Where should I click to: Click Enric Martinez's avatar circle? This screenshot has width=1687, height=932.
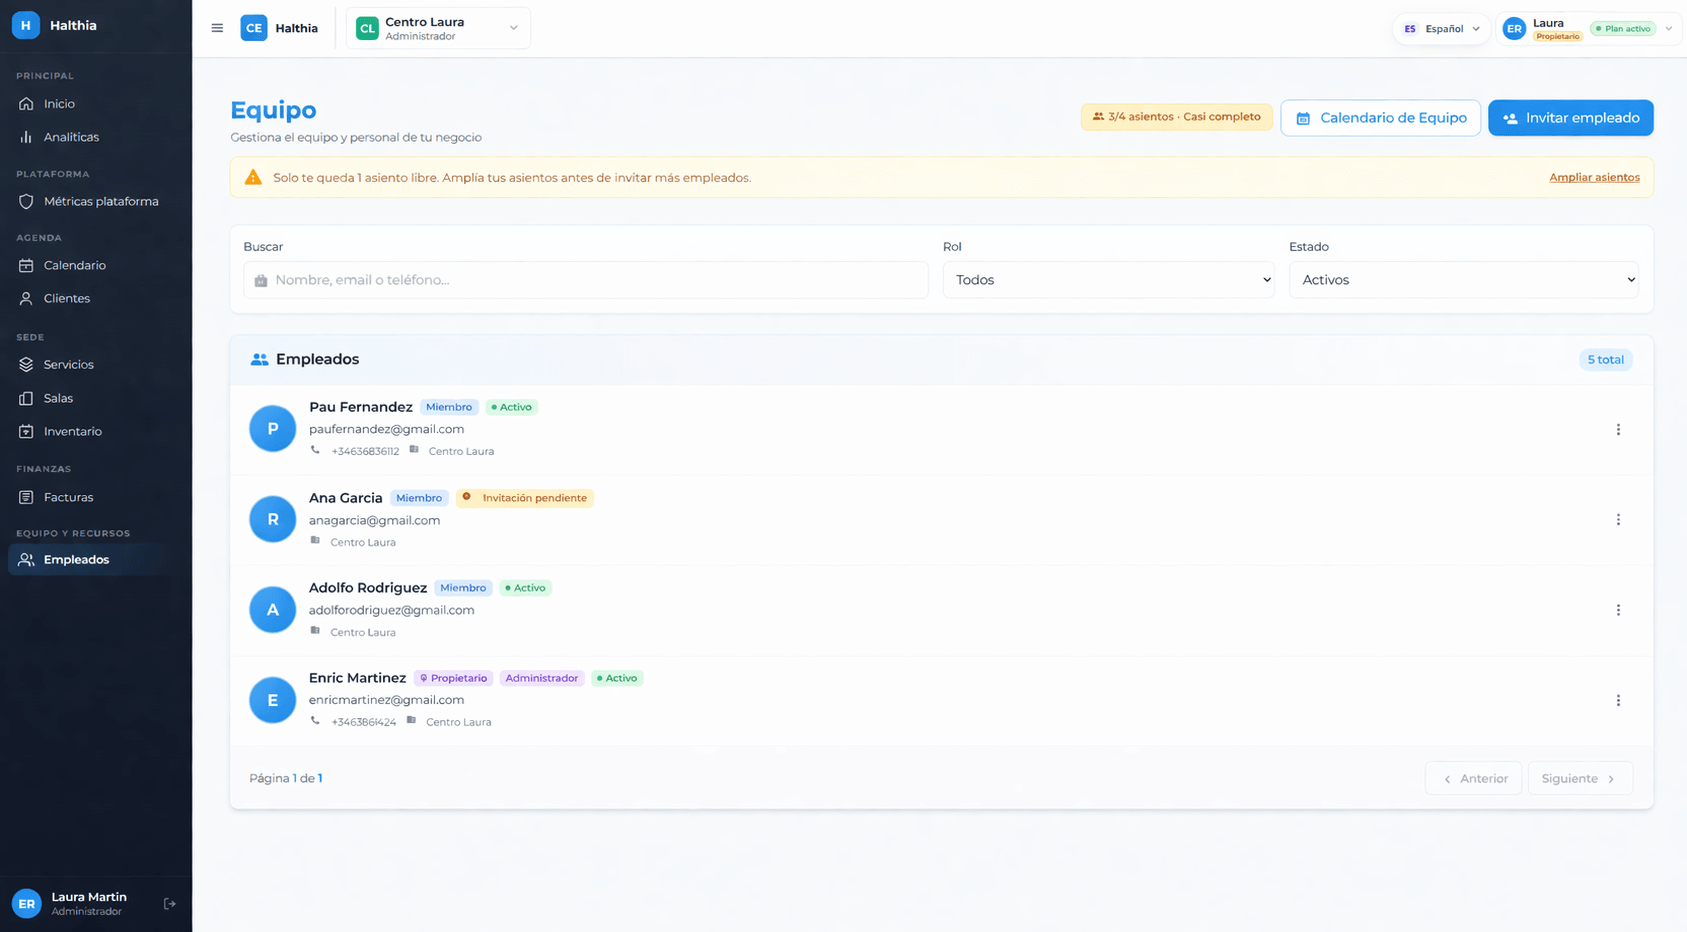(272, 700)
